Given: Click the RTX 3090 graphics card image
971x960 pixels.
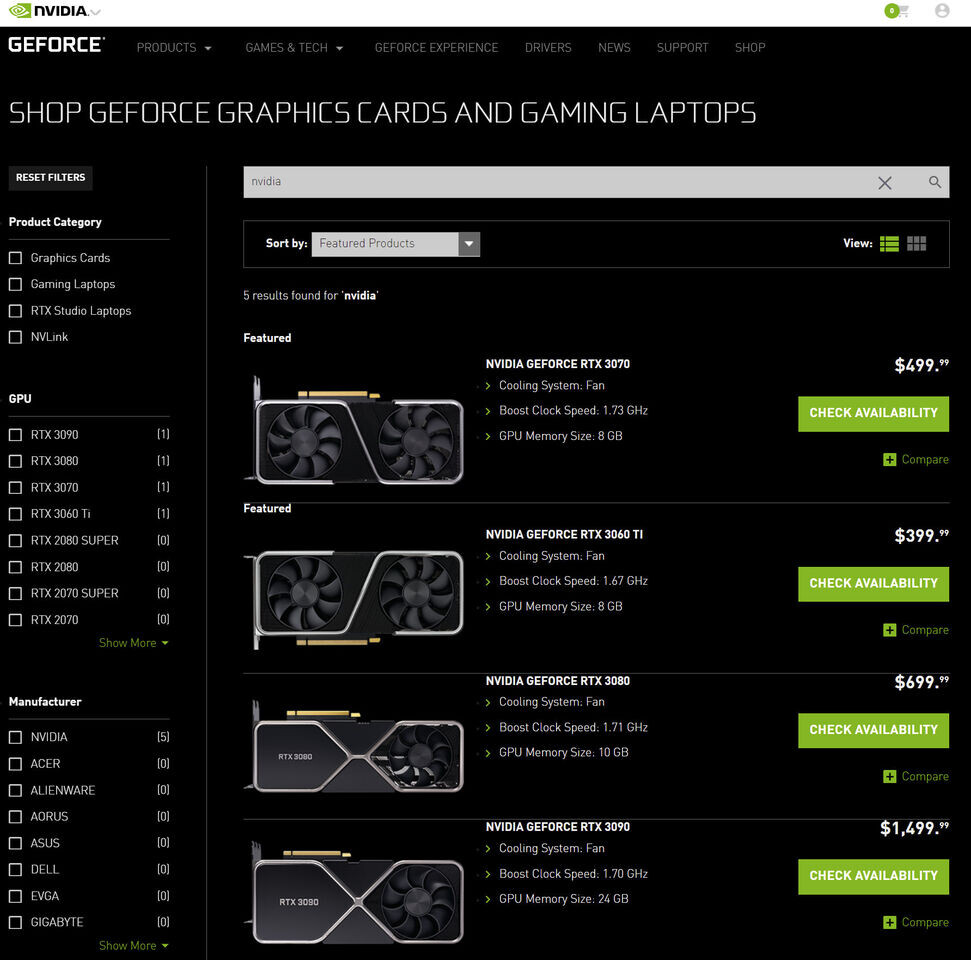Looking at the screenshot, I should point(354,891).
